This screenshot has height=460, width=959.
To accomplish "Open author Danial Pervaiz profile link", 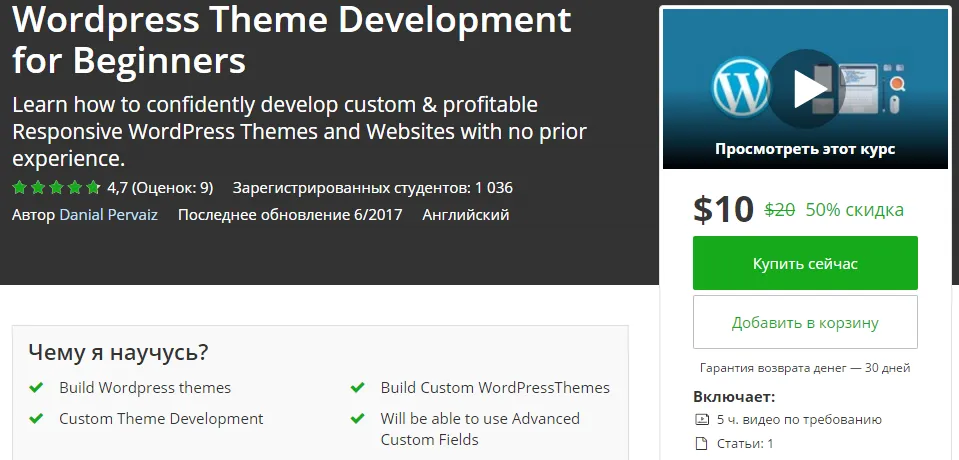I will tap(108, 215).
